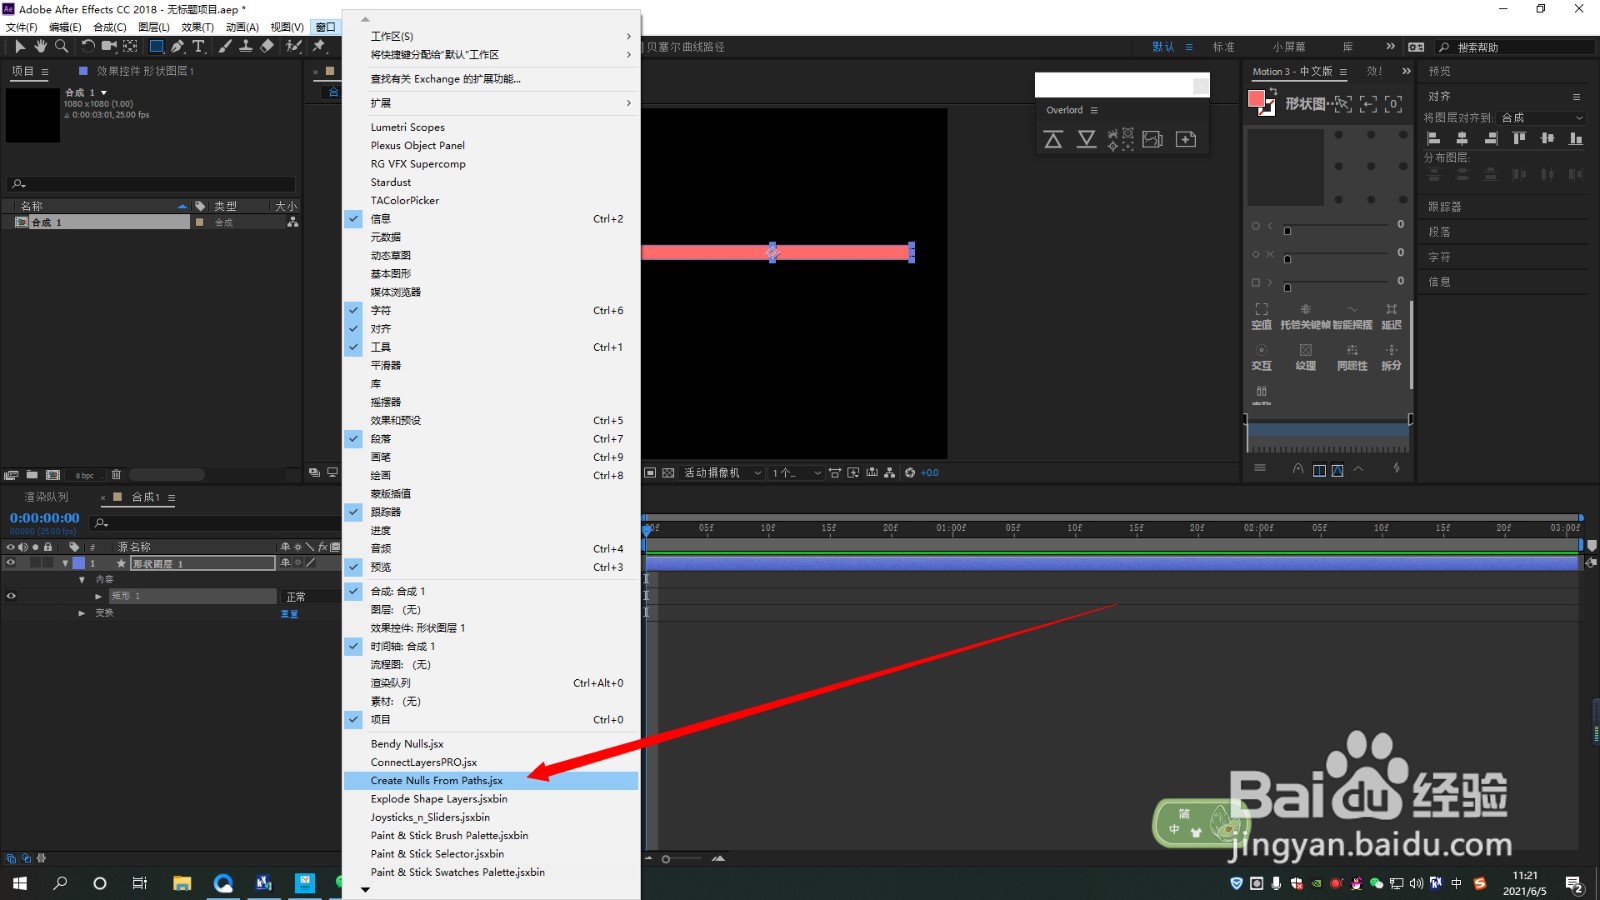The height and width of the screenshot is (900, 1600).
Task: Click the Motion 3 拆分 (Break) tool
Action: pos(1391,357)
